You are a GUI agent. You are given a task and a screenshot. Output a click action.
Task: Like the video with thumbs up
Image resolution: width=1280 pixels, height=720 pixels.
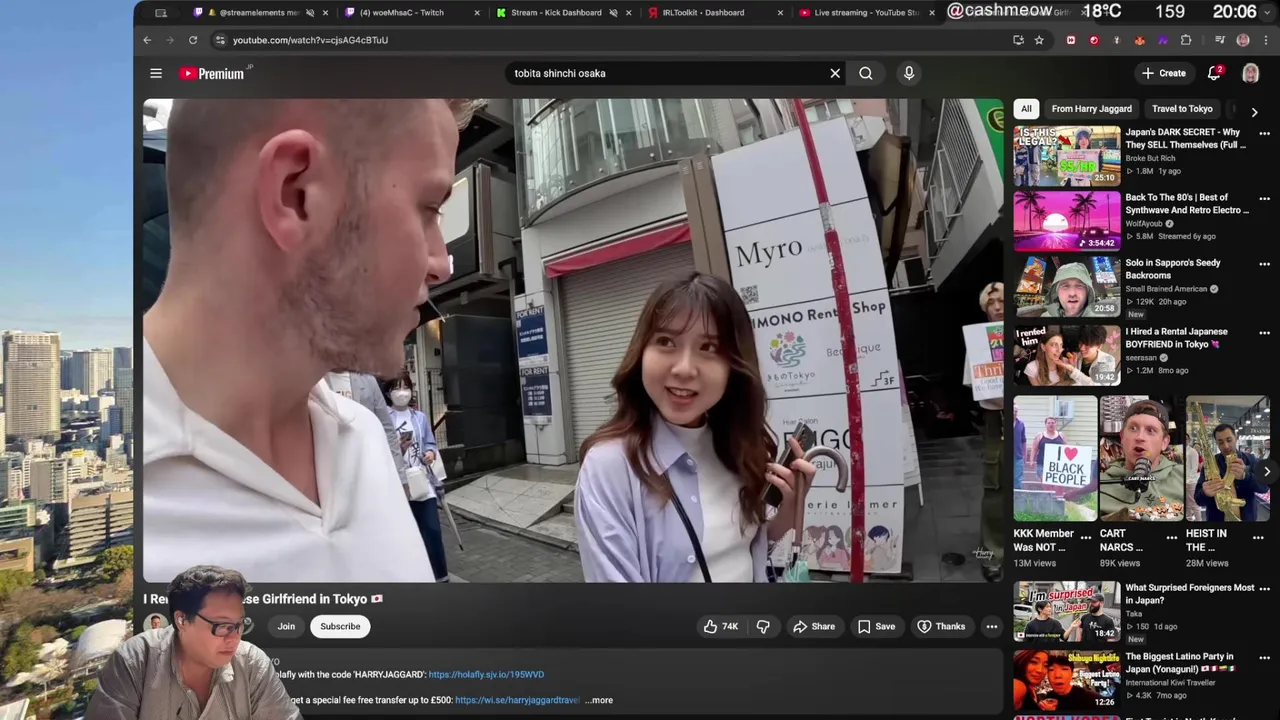coord(721,626)
